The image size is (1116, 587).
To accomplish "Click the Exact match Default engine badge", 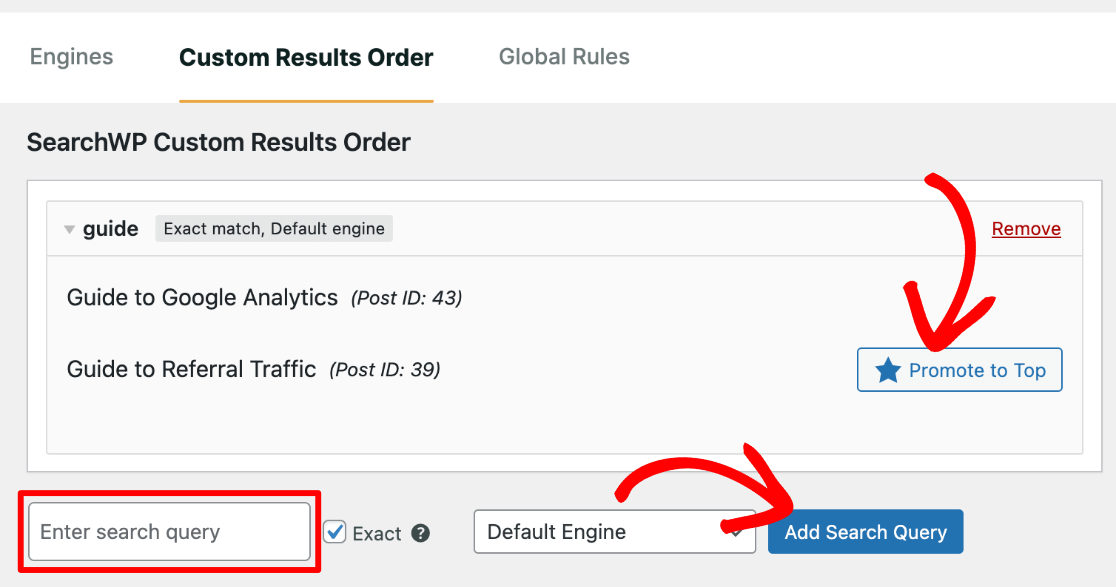I will click(273, 228).
